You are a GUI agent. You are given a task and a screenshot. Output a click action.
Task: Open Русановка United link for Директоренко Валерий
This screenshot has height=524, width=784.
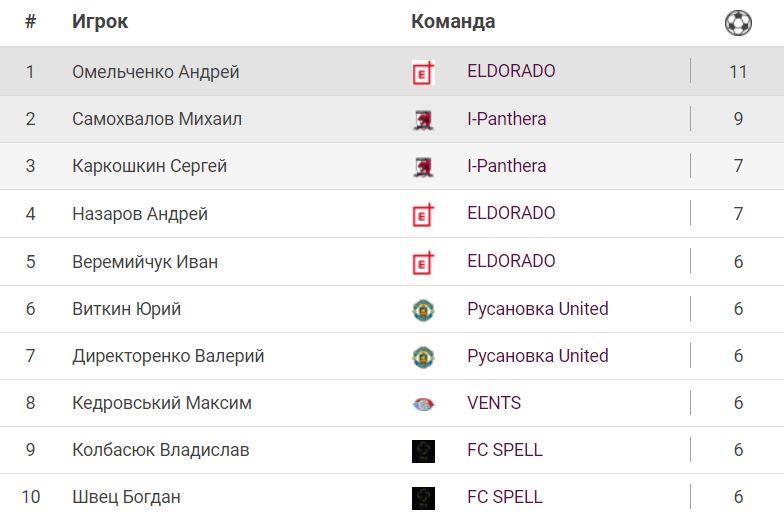coord(537,356)
